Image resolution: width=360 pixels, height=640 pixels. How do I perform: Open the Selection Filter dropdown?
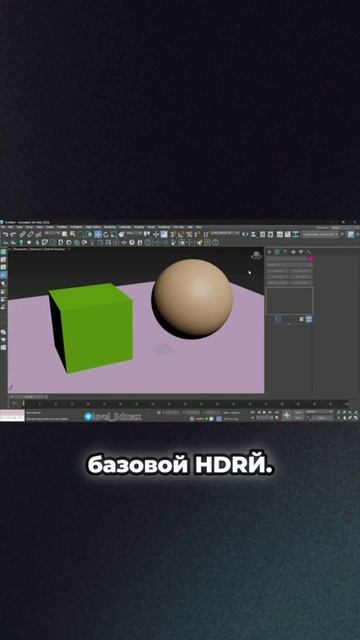pyautogui.click(x=52, y=233)
